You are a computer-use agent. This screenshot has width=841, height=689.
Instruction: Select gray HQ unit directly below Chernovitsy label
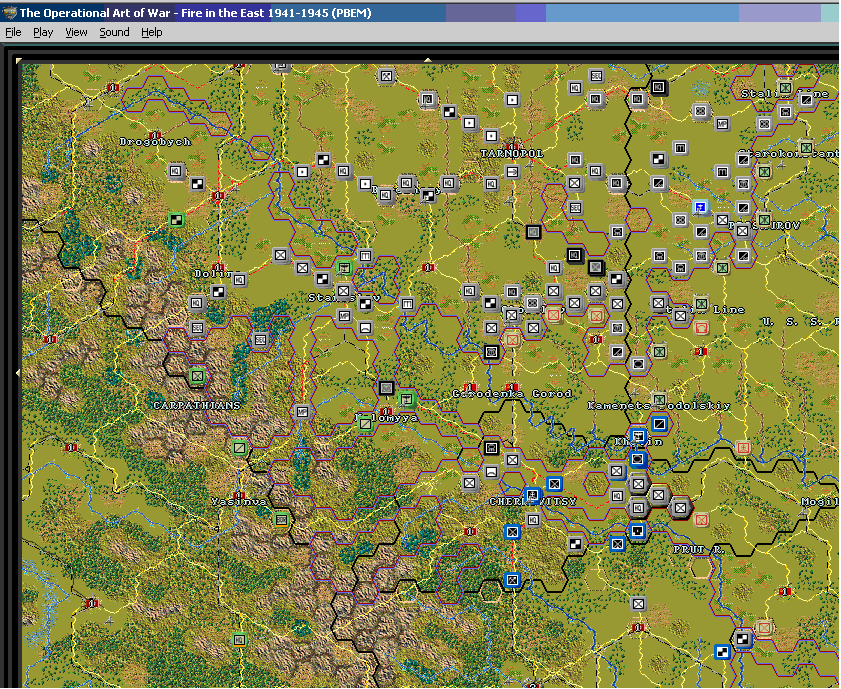tap(533, 520)
